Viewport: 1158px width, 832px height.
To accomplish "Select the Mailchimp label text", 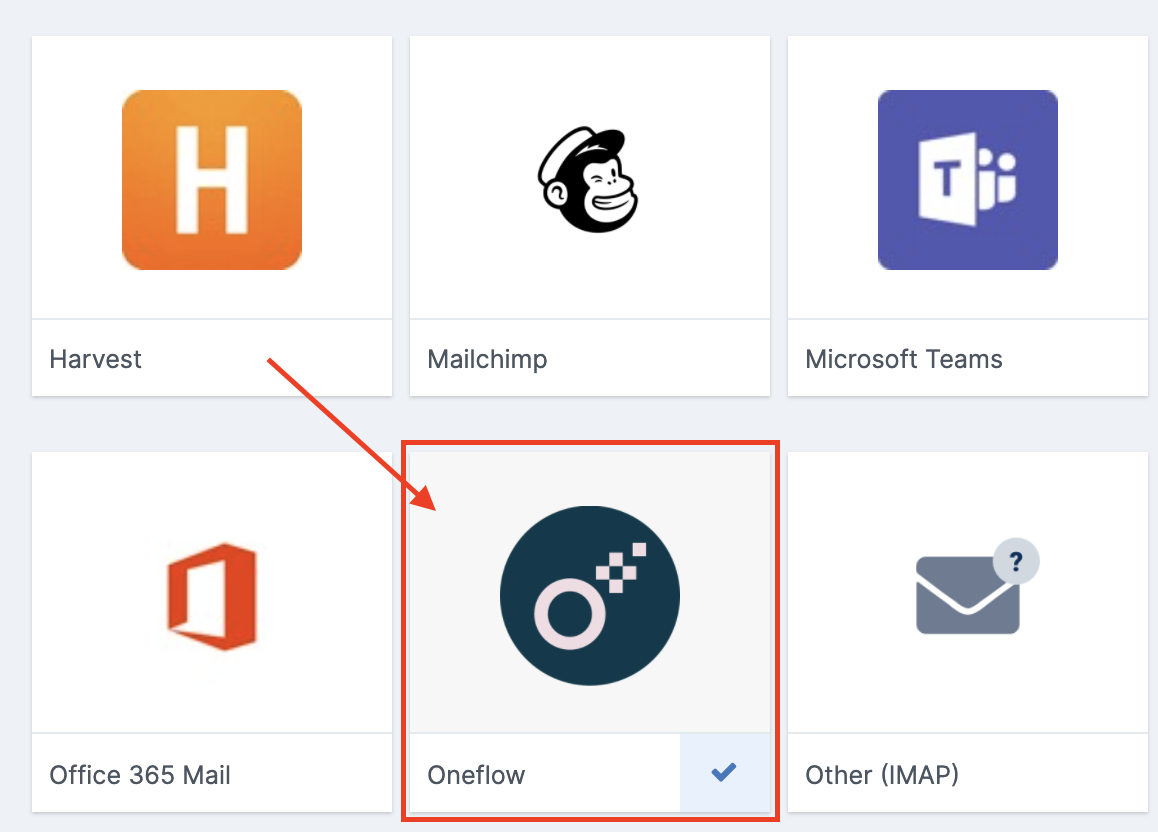I will (487, 360).
